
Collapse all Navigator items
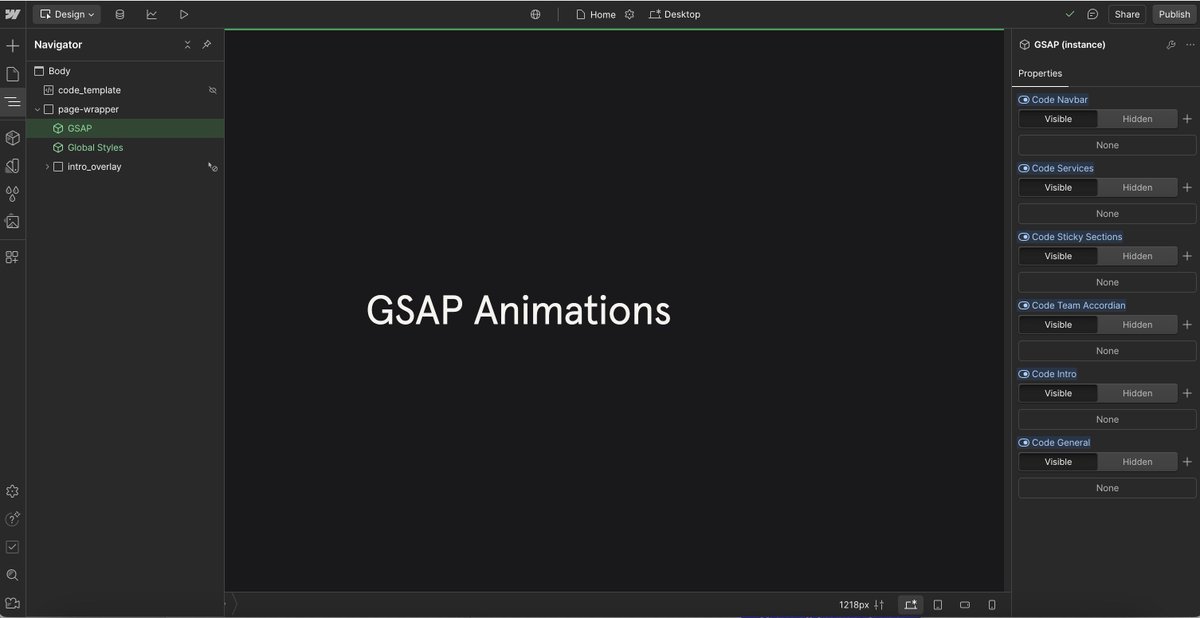[x=187, y=45]
